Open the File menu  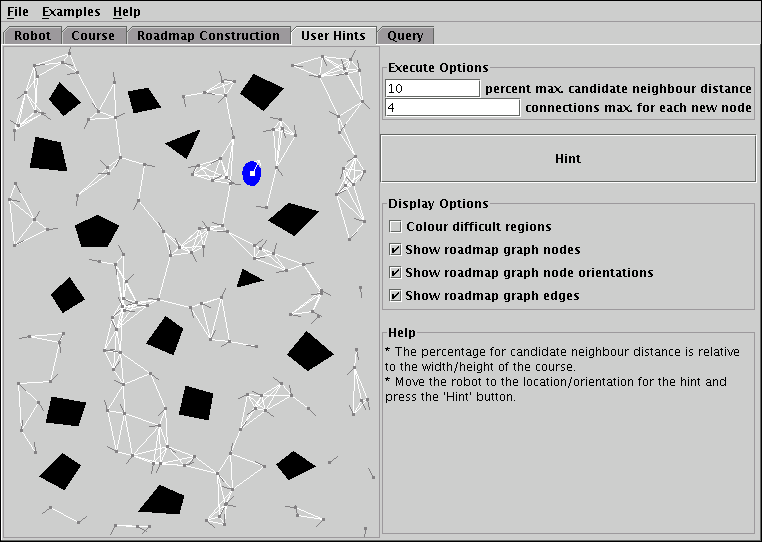point(18,12)
